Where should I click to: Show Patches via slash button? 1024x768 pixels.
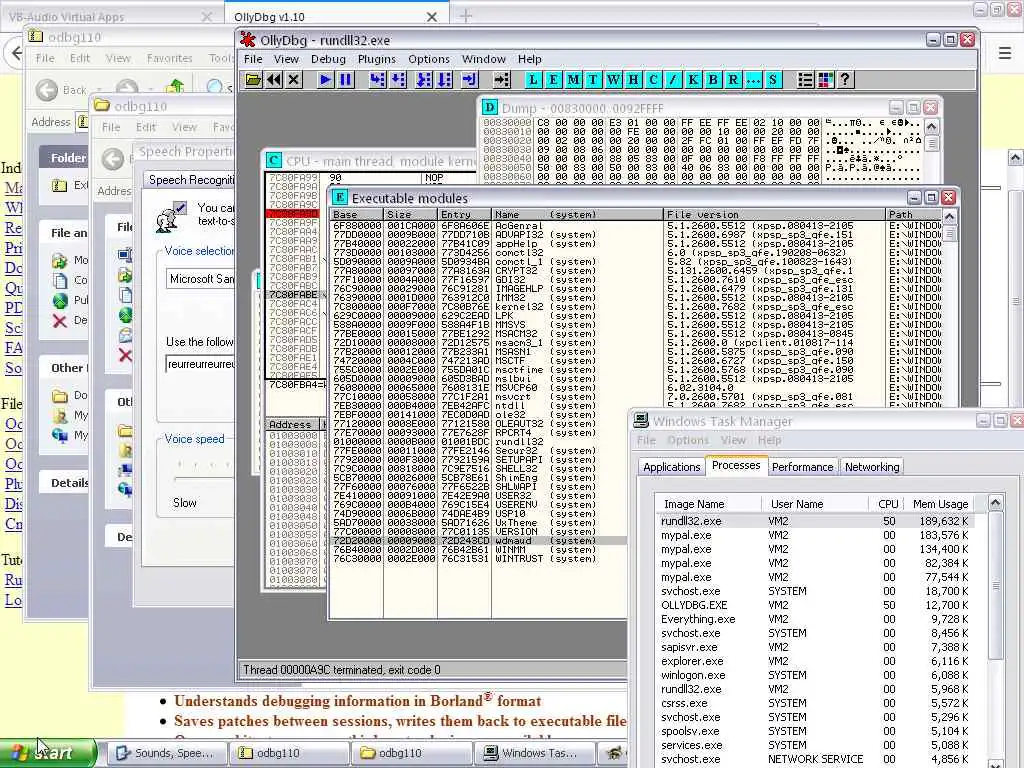673,80
